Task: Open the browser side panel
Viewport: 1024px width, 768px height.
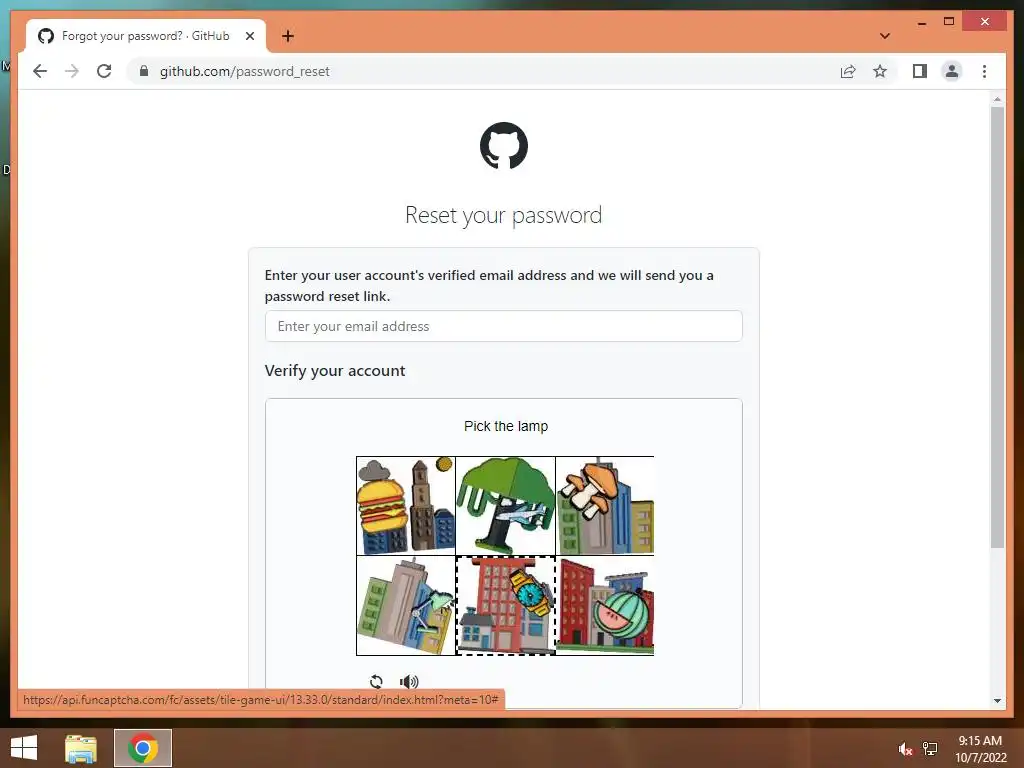Action: point(920,71)
